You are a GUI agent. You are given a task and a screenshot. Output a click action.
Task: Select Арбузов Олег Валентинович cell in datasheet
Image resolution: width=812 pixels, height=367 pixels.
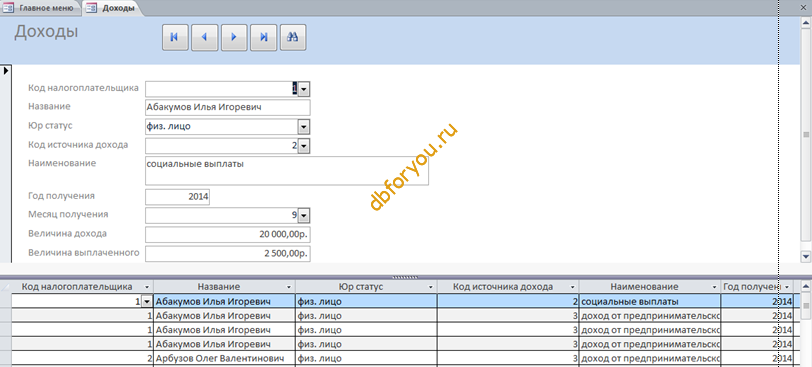[x=224, y=358]
